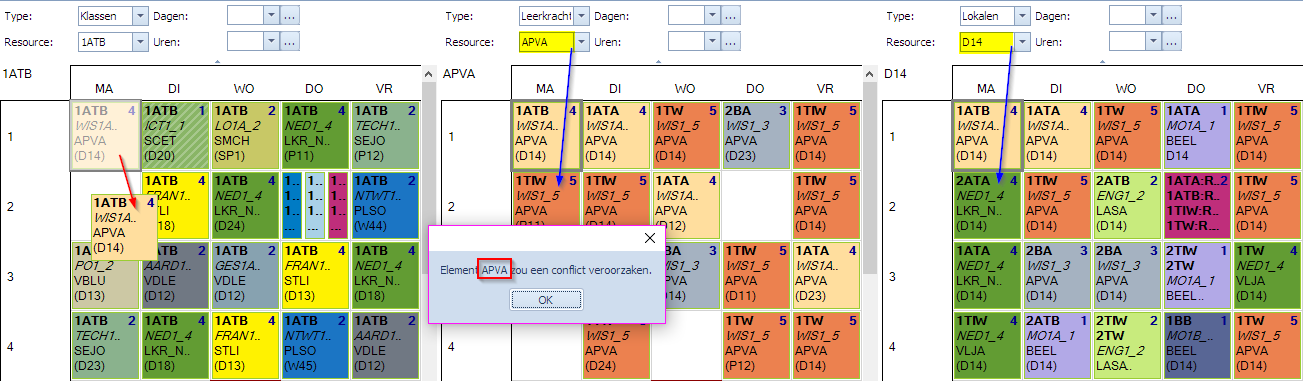Close the APVA conflict dialog
Screen dimensions: 1303x381
pyautogui.click(x=649, y=238)
